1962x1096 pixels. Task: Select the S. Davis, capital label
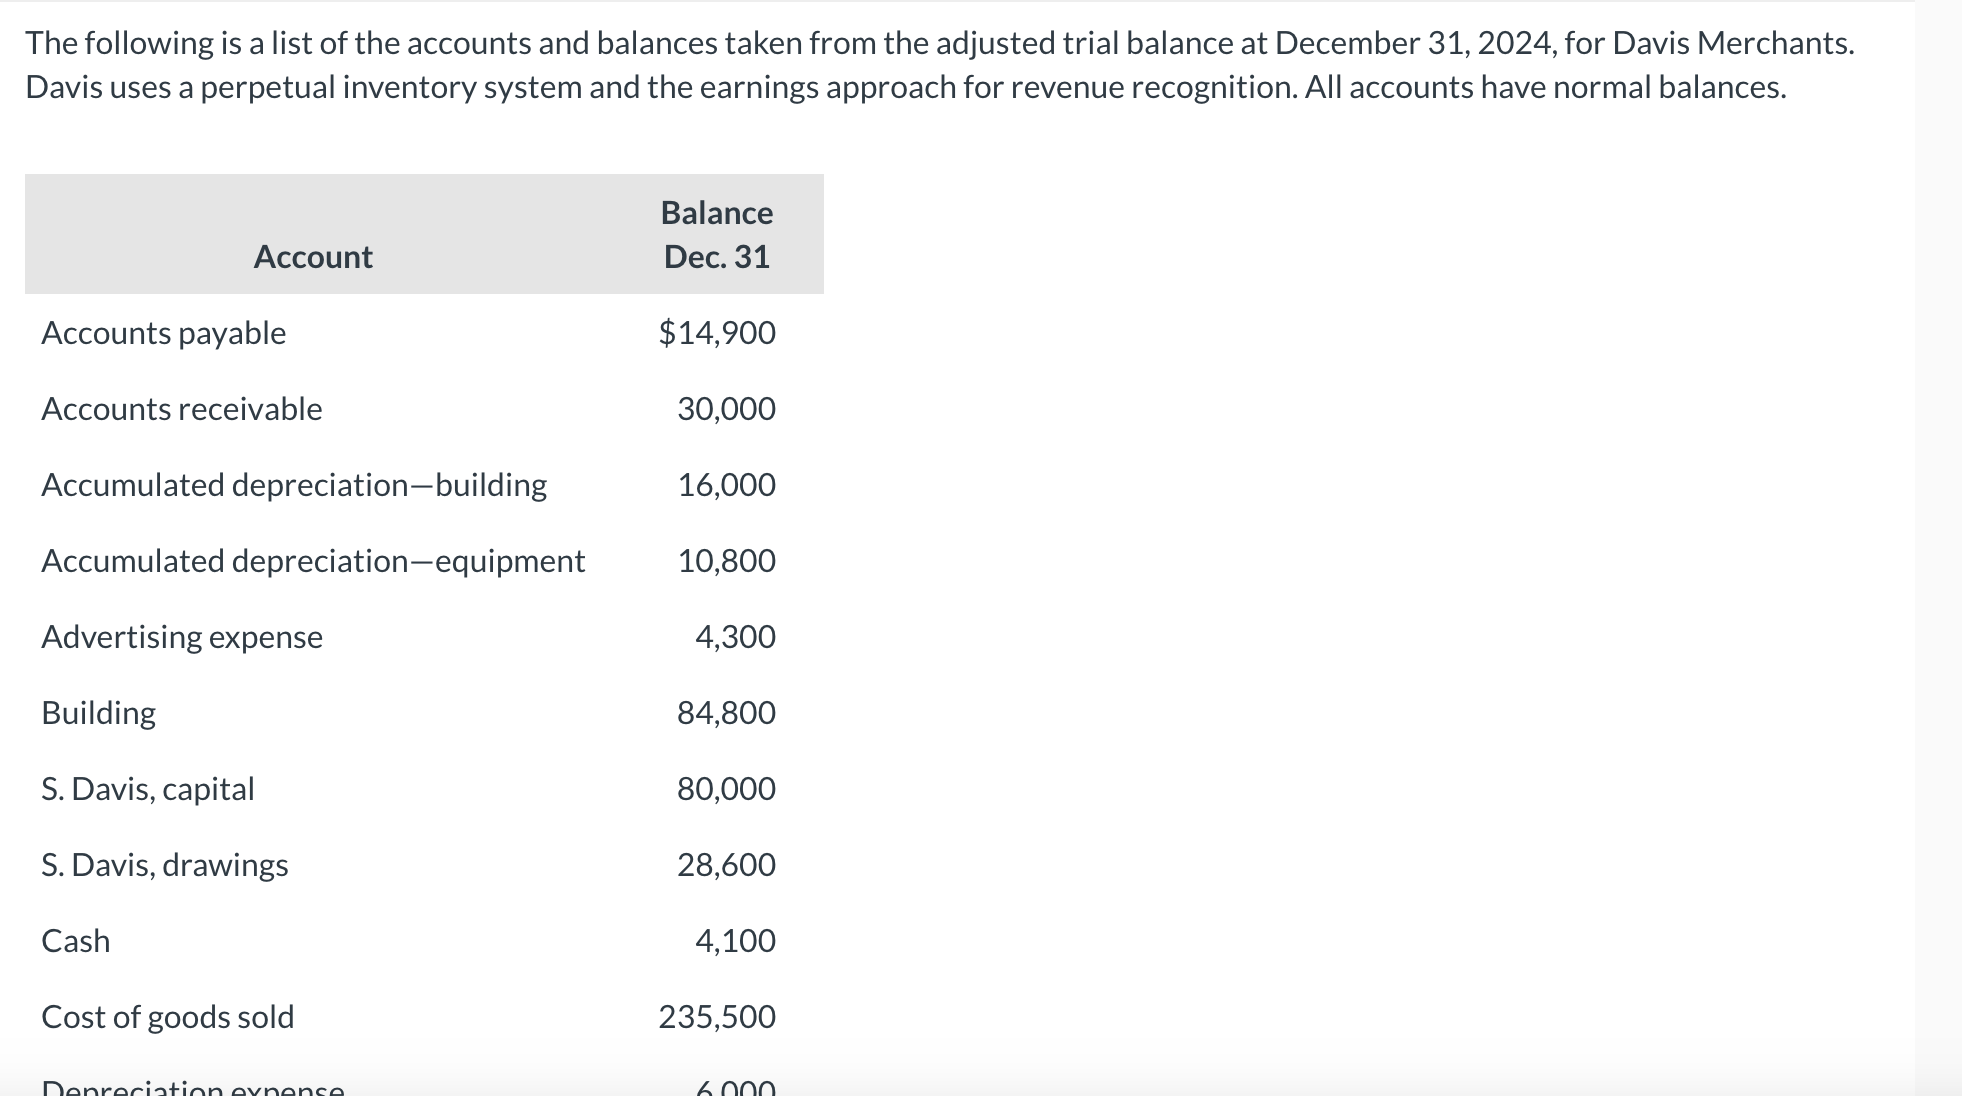point(148,789)
